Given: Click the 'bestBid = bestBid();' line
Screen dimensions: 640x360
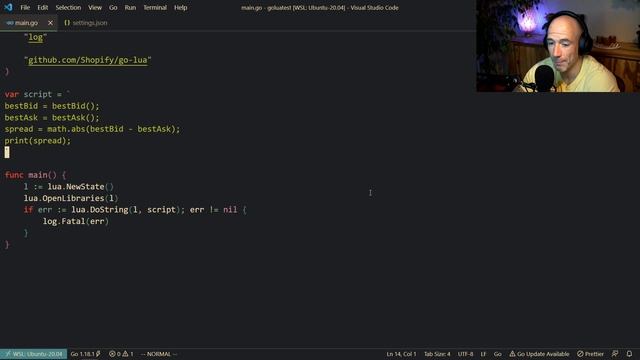Looking at the screenshot, I should click(x=52, y=106).
